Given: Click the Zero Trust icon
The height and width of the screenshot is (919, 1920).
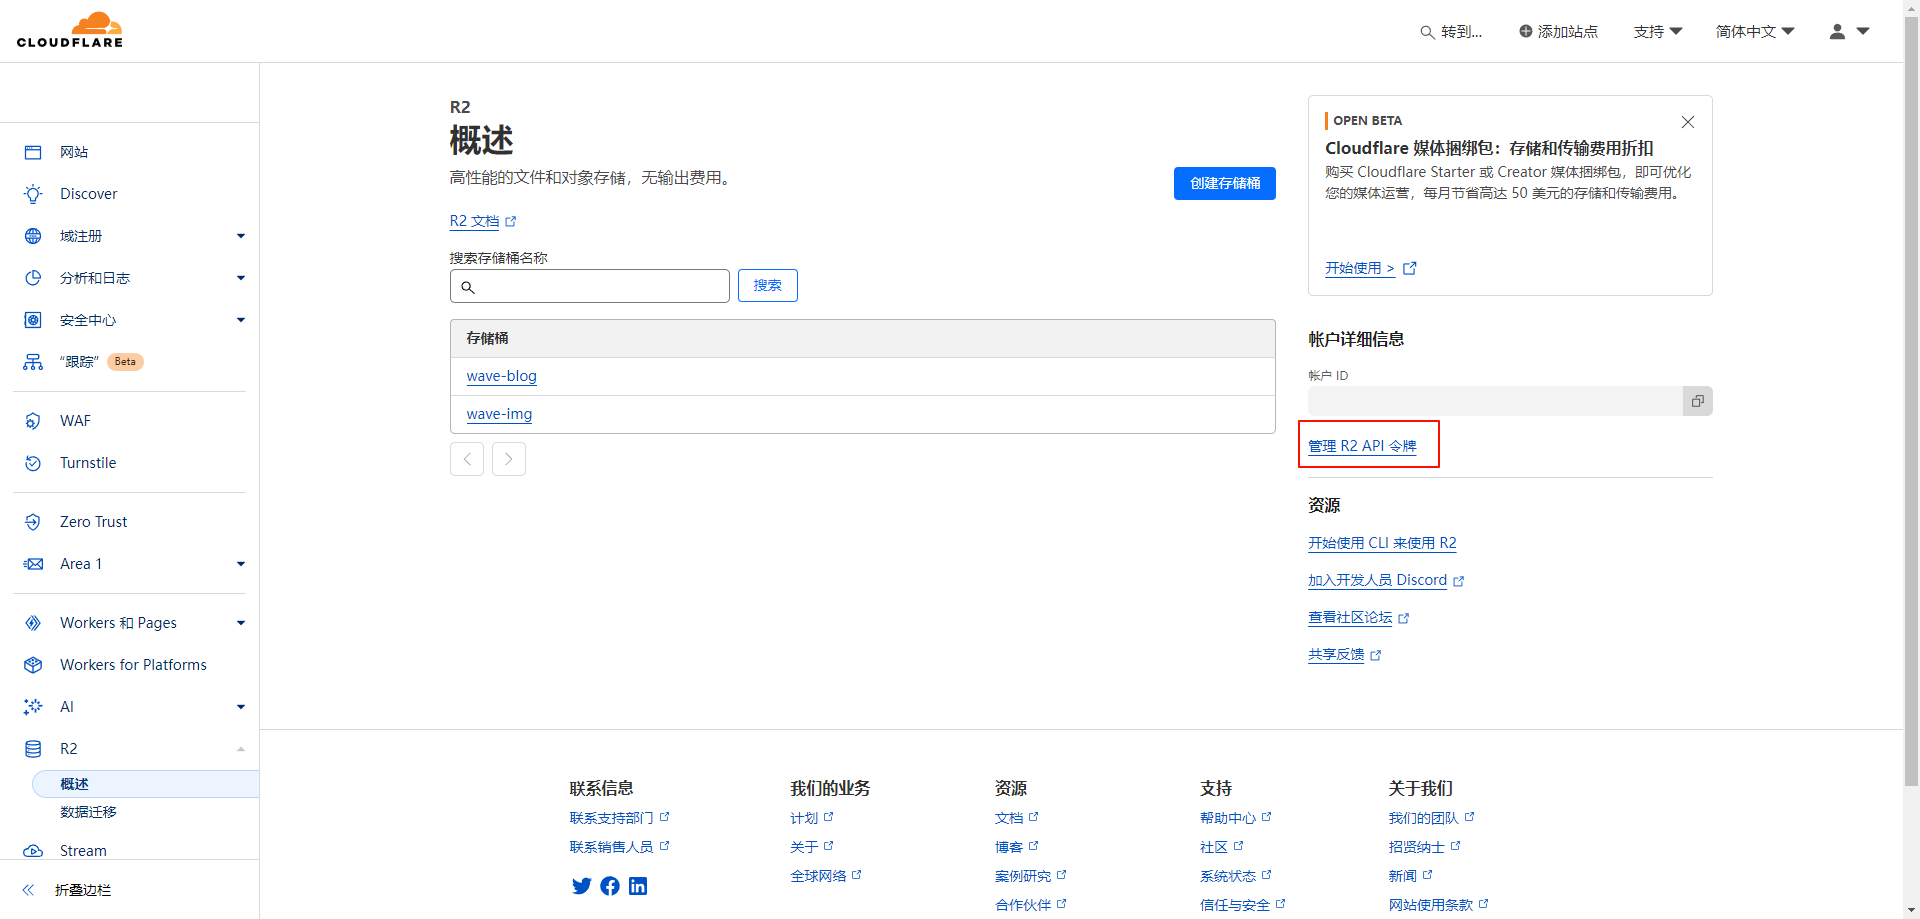Looking at the screenshot, I should click(x=33, y=522).
